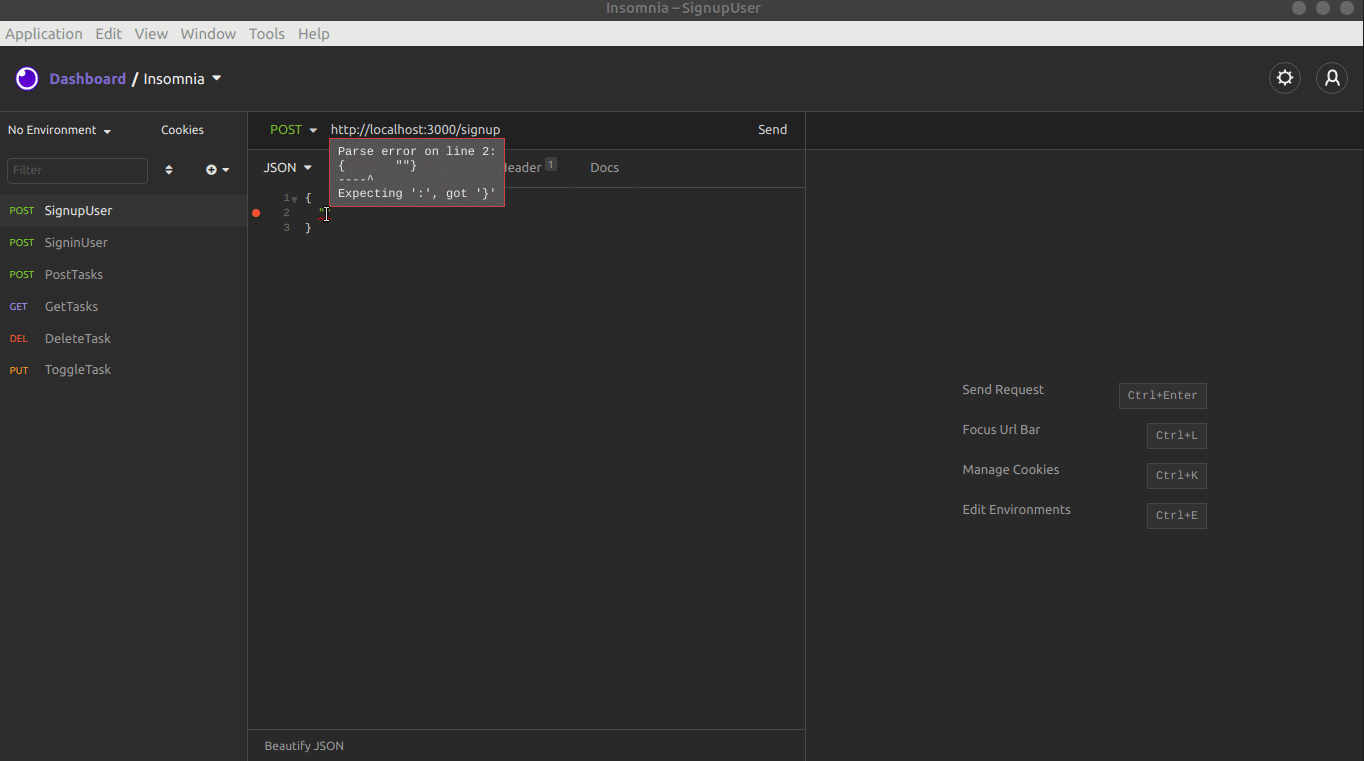This screenshot has width=1364, height=761.
Task: Click the Focus Url Bar label
Action: click(1001, 430)
